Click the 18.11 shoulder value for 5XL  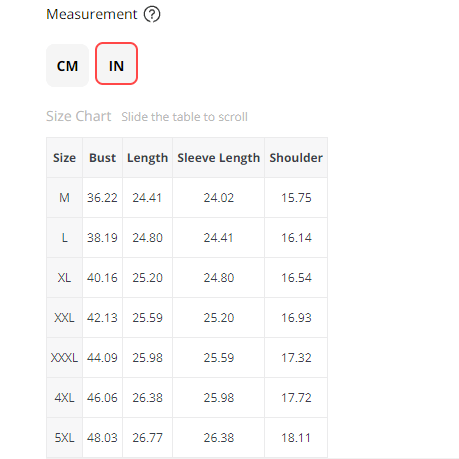coord(296,438)
